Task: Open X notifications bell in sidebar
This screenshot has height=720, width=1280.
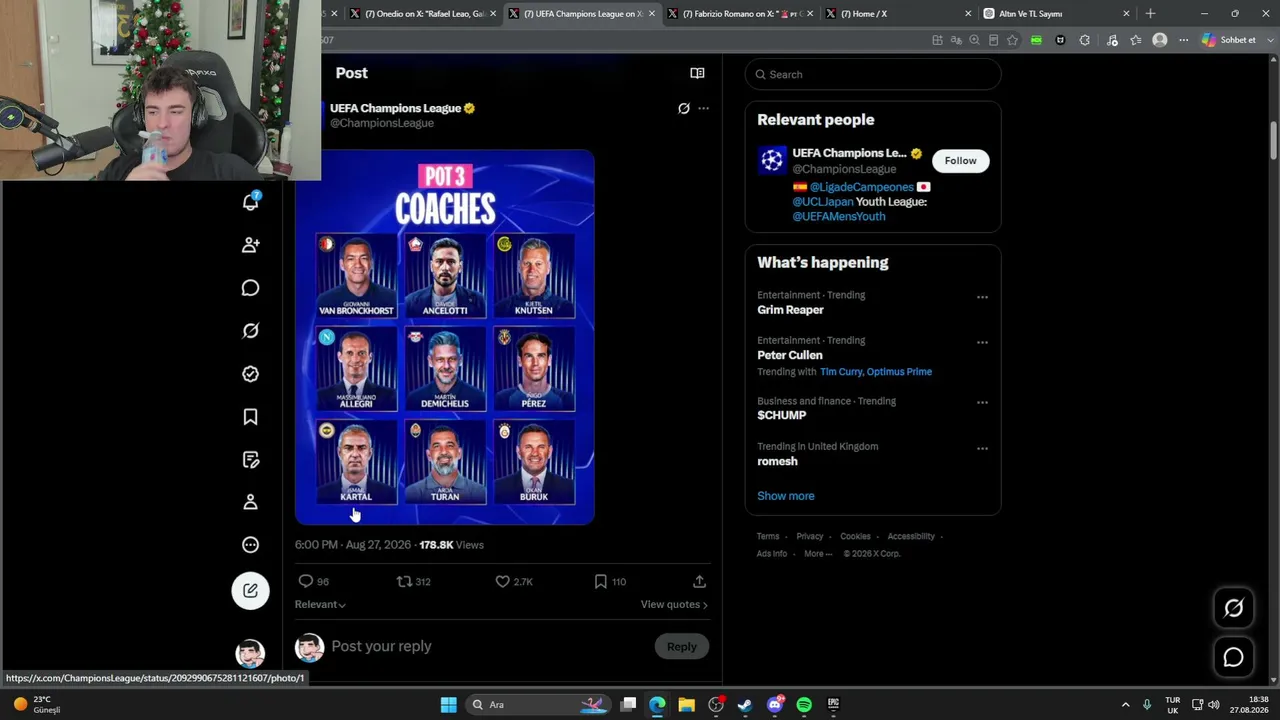Action: 251,202
